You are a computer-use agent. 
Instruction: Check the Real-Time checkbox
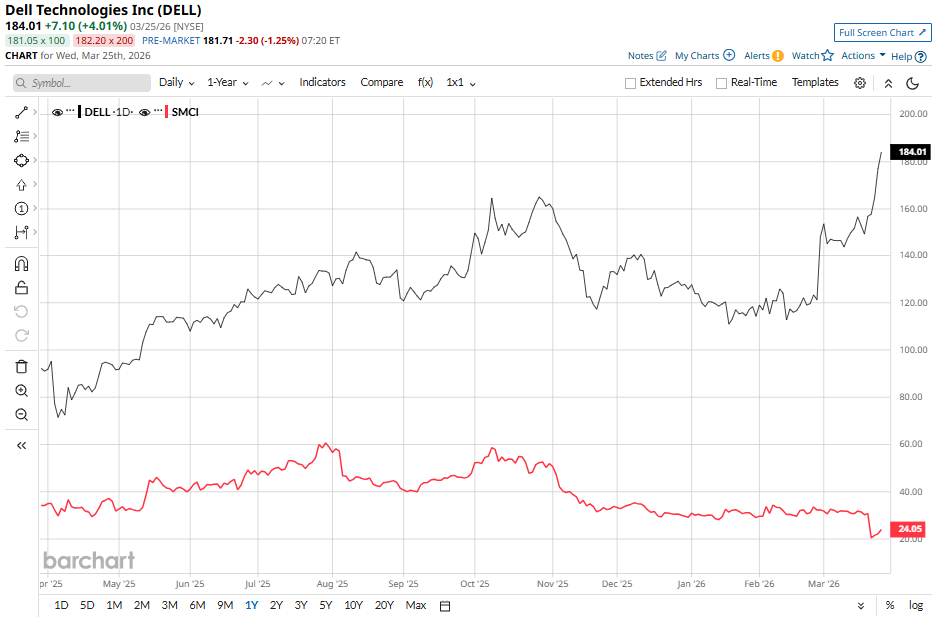click(721, 83)
